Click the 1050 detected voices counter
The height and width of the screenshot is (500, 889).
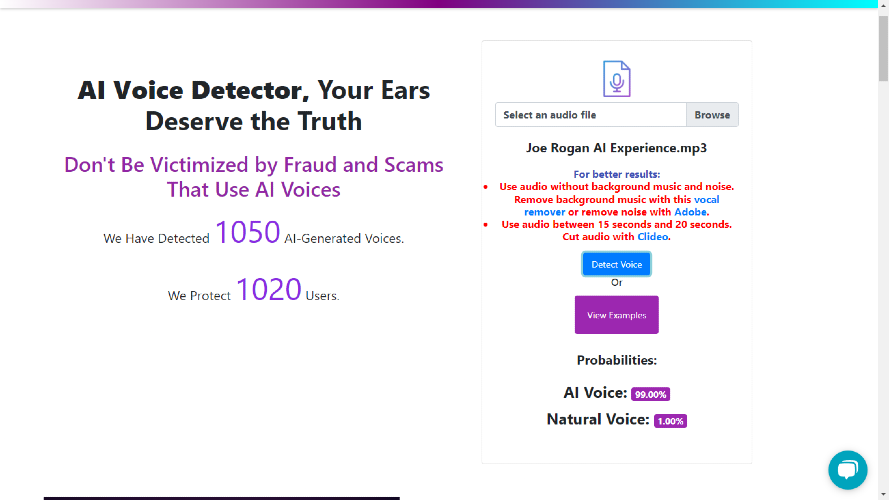[247, 233]
